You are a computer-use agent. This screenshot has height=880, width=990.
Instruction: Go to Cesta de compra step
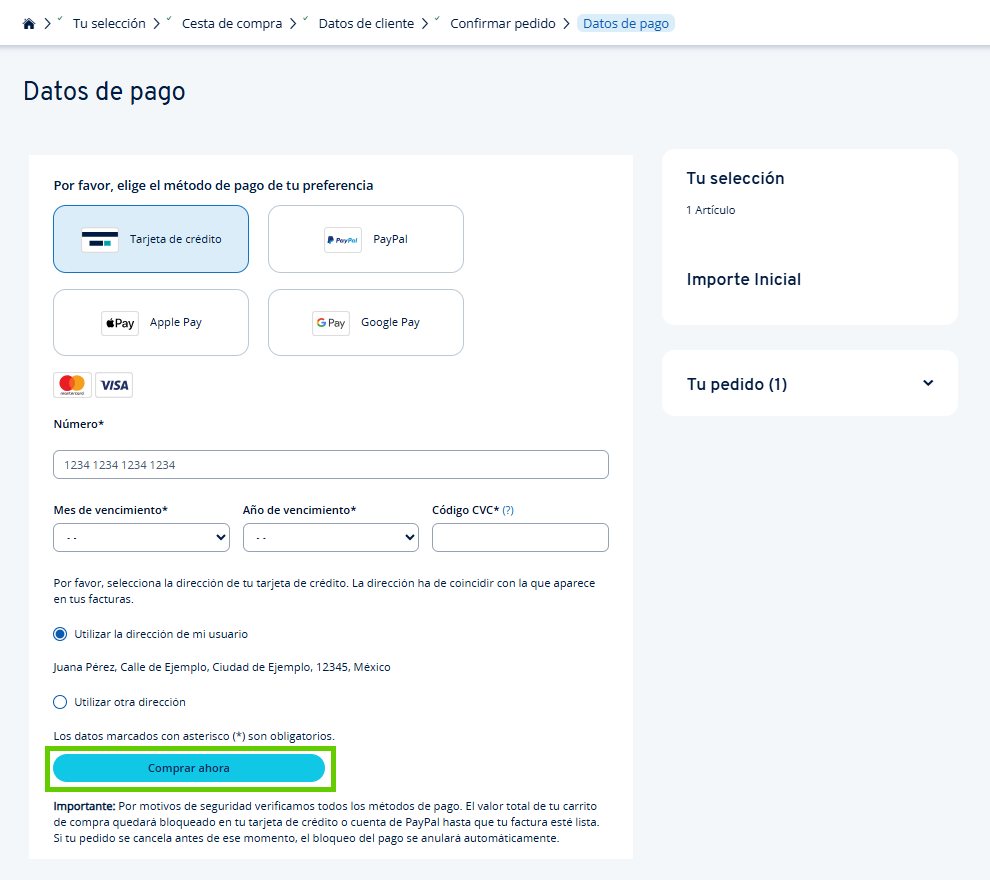(x=231, y=22)
